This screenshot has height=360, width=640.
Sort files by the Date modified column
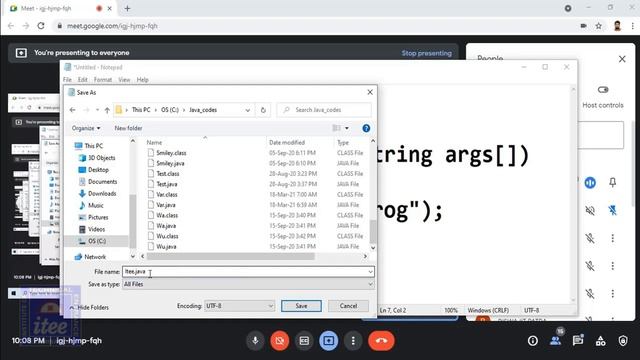(287, 142)
